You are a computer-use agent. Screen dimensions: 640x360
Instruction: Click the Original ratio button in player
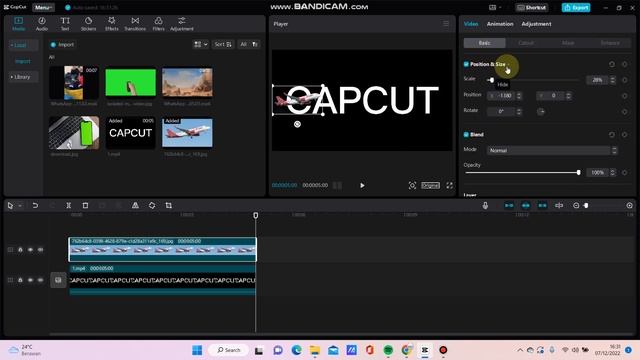pyautogui.click(x=431, y=185)
